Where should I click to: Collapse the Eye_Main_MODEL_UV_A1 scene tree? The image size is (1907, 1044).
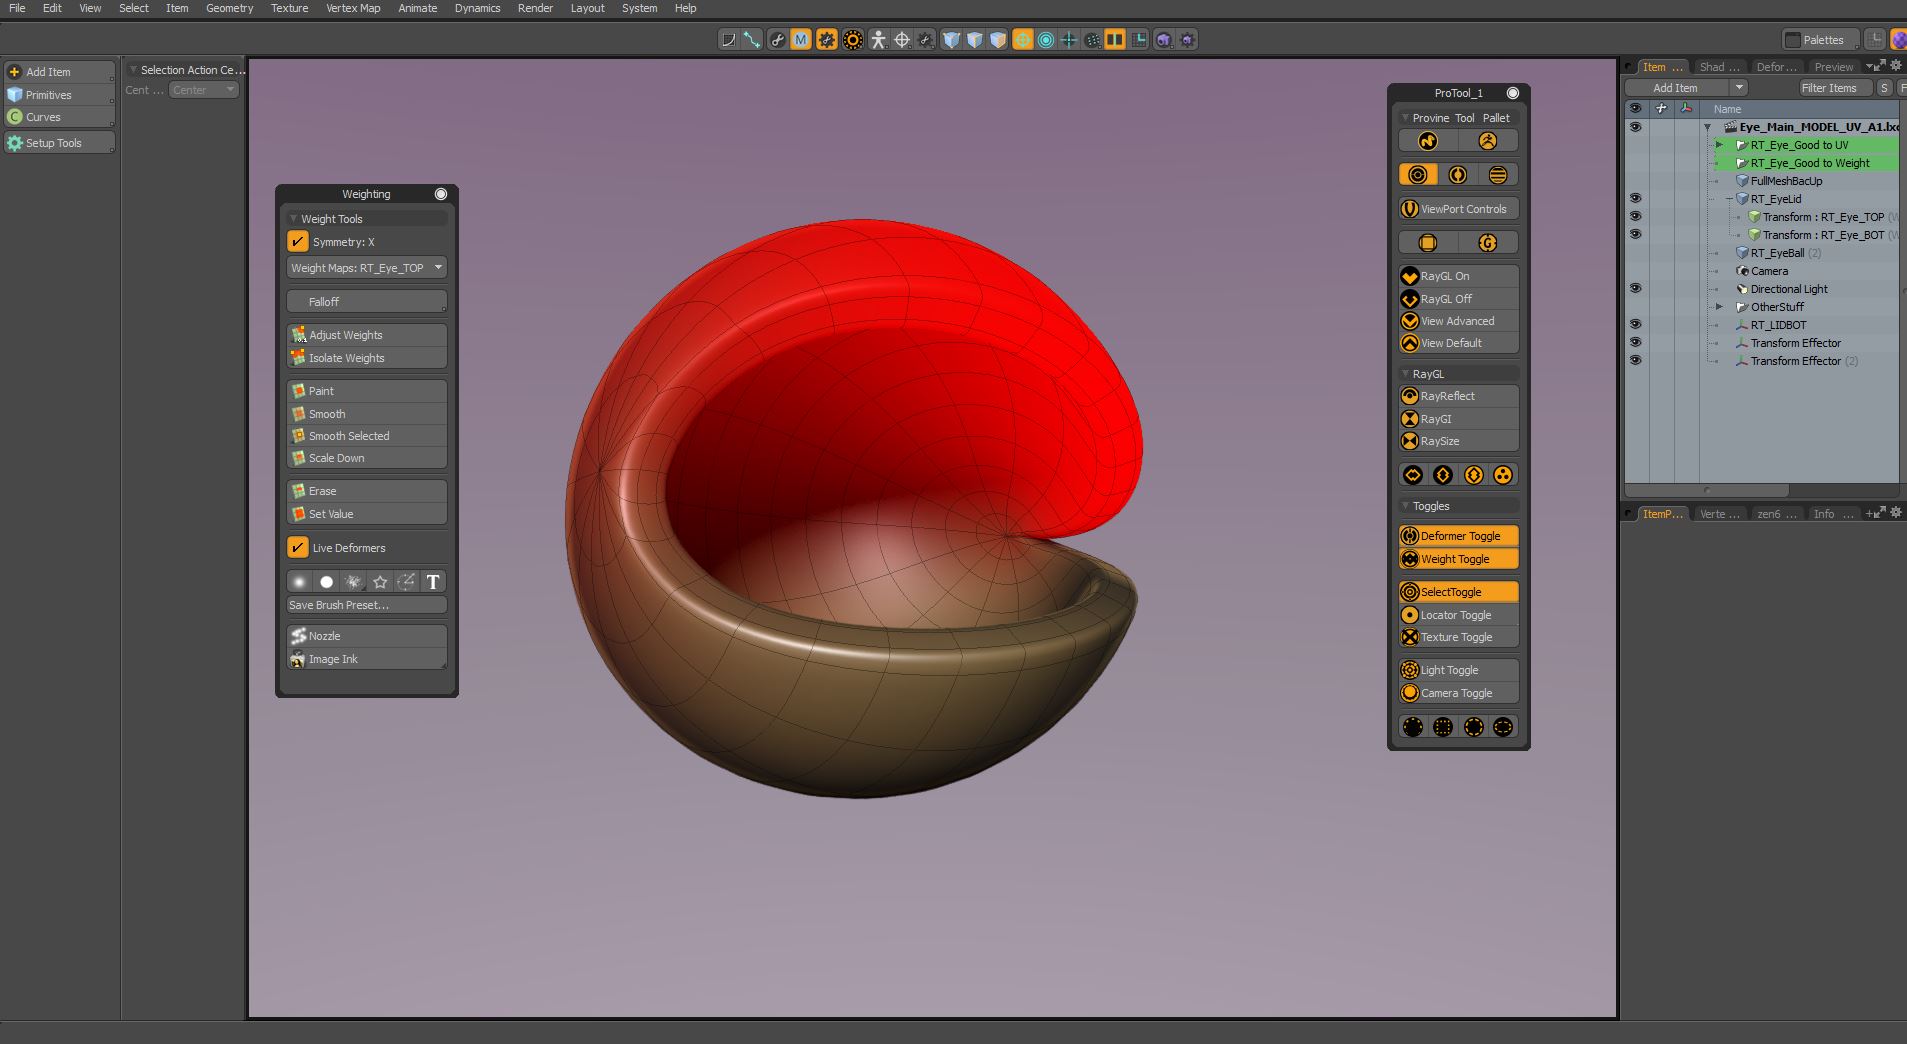(1708, 127)
